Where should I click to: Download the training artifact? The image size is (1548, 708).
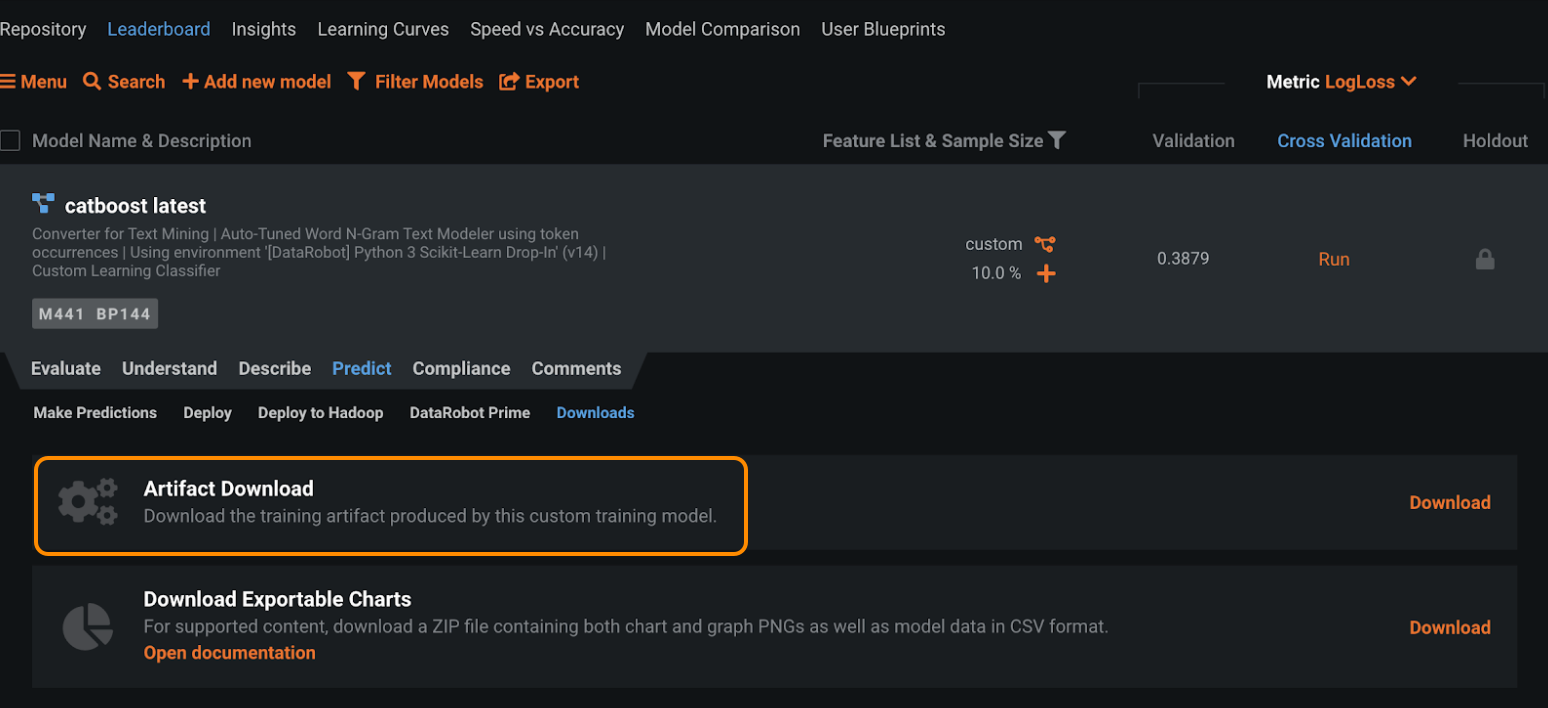1449,503
